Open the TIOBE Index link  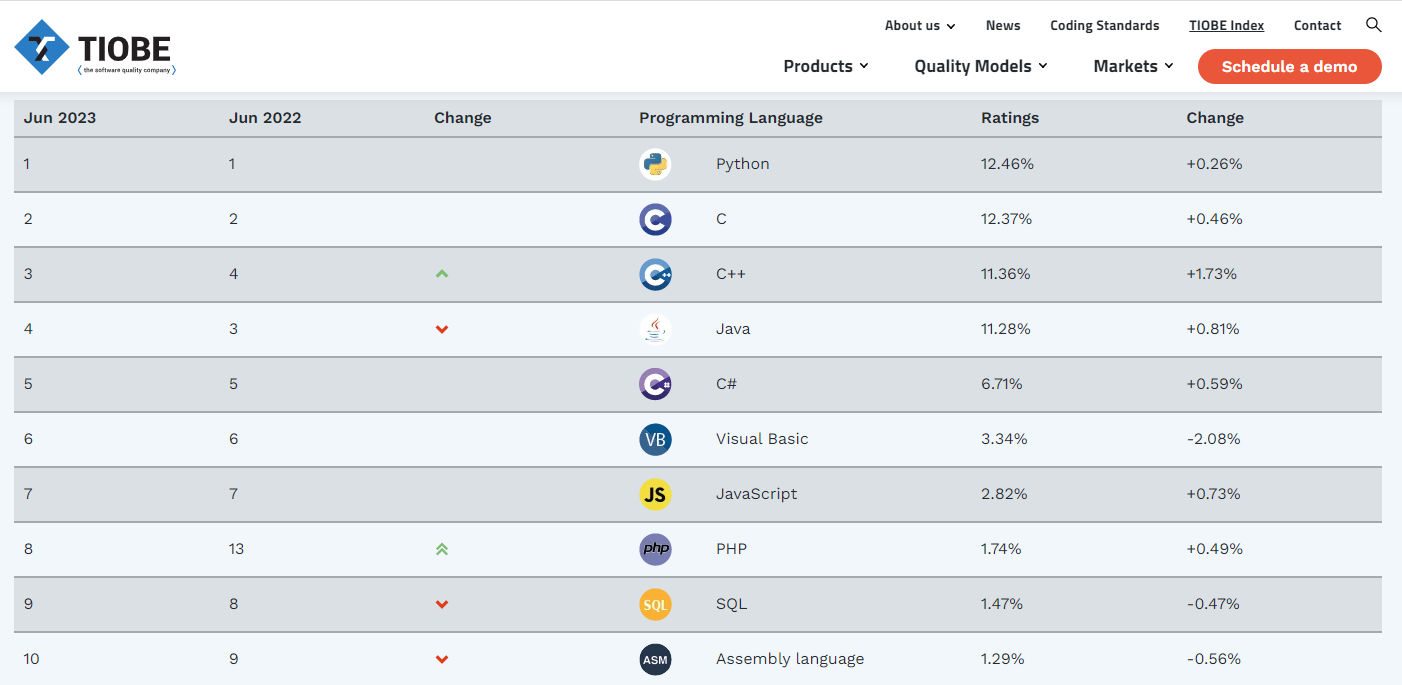[x=1226, y=26]
